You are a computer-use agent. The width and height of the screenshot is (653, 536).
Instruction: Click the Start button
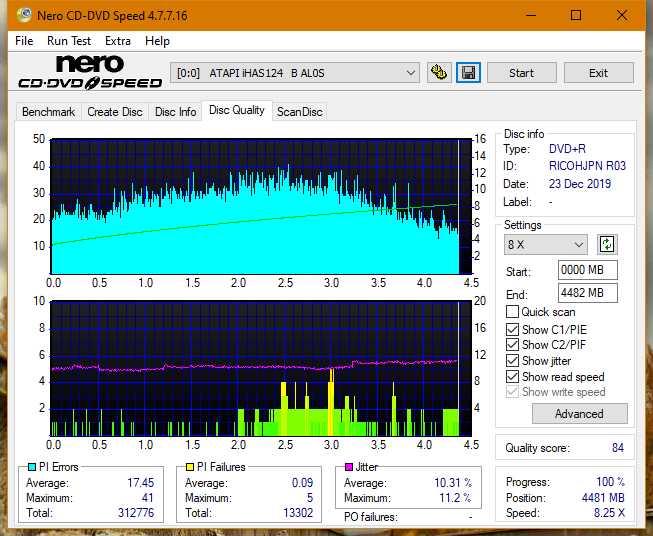click(x=521, y=73)
